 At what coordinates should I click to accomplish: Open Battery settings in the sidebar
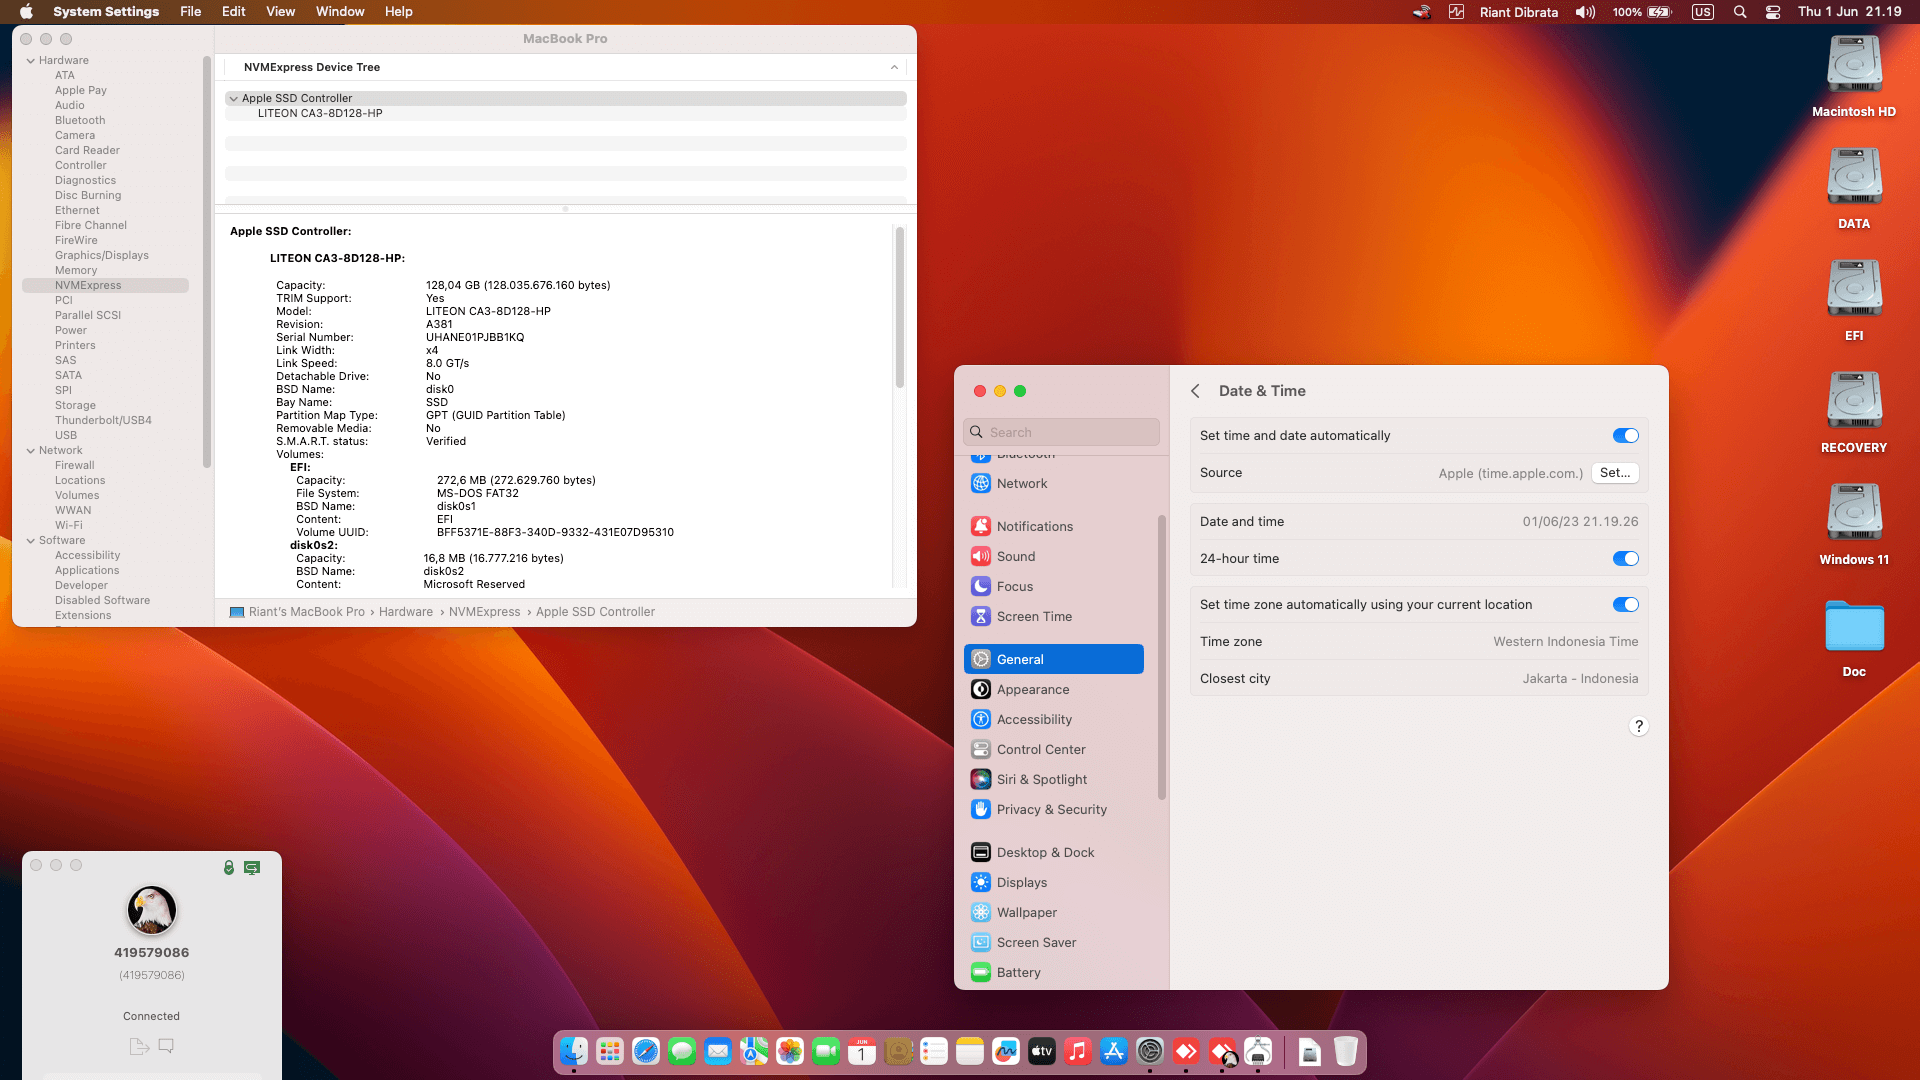(x=1018, y=972)
